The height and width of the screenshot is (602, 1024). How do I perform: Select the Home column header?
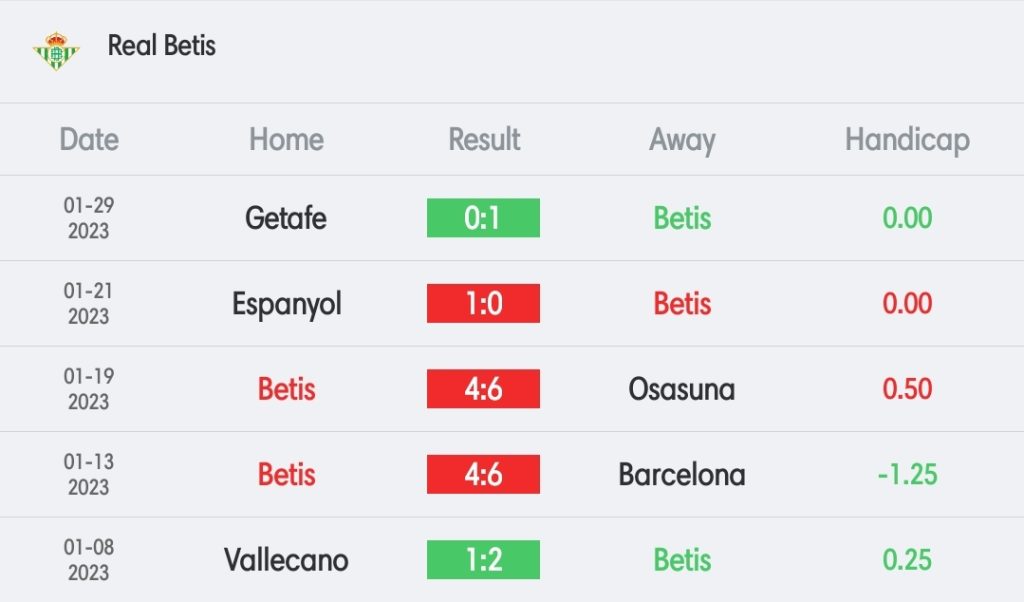(x=286, y=139)
